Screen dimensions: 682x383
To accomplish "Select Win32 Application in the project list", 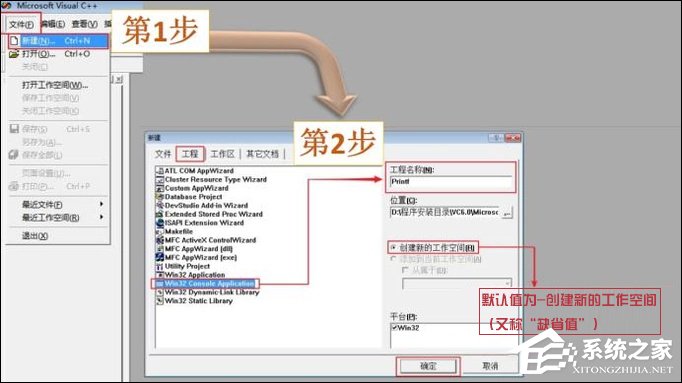I will click(194, 275).
